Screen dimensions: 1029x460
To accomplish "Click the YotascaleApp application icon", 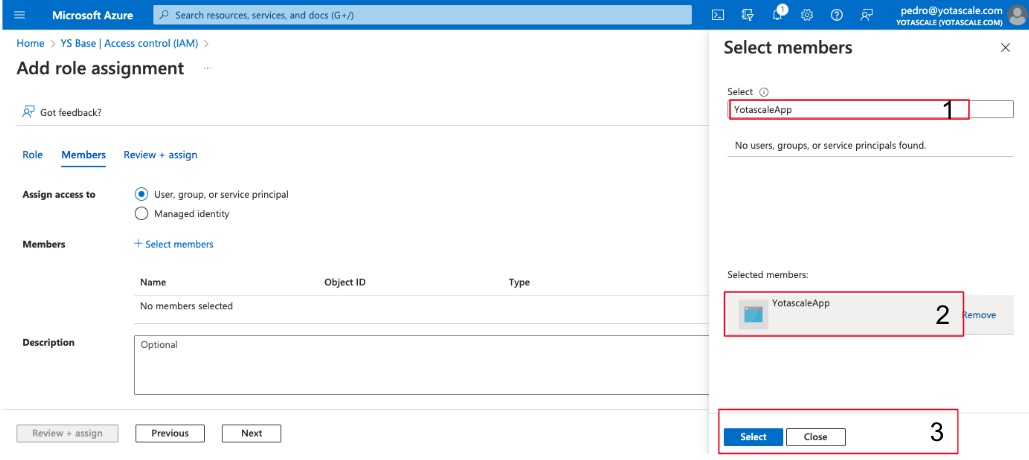I will [753, 314].
